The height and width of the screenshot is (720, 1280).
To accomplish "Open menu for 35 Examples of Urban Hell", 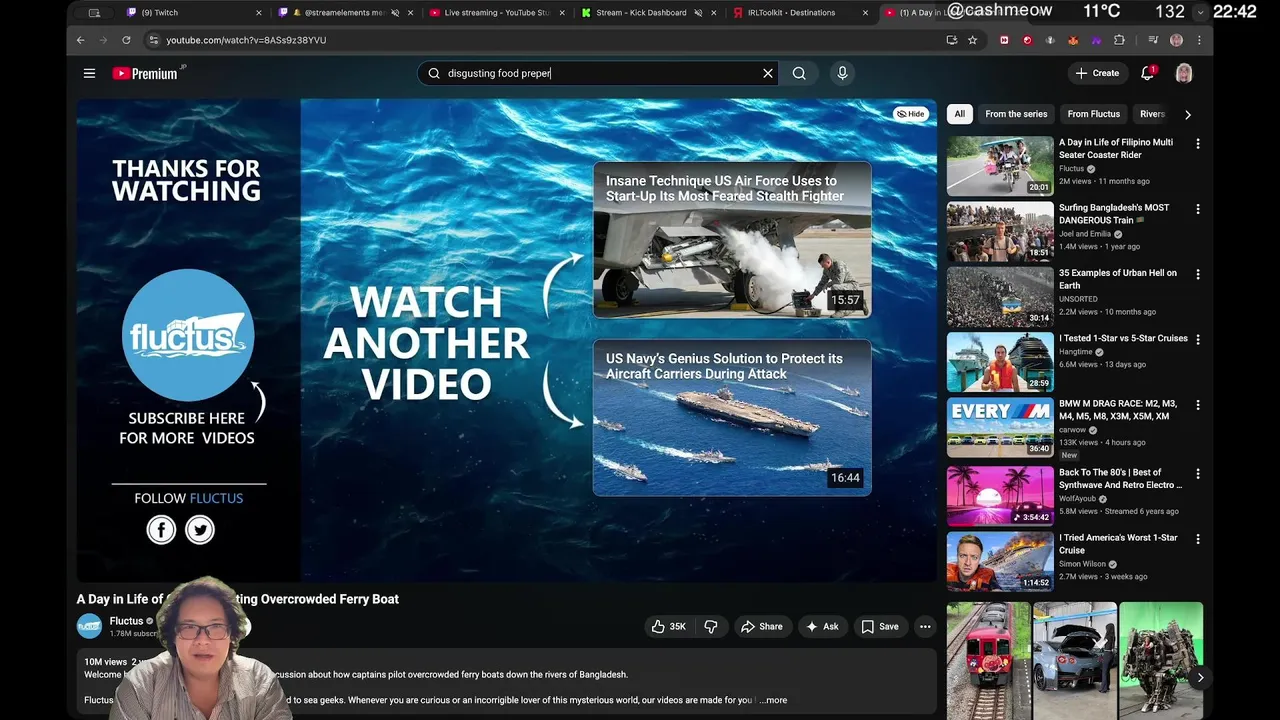I will pyautogui.click(x=1197, y=274).
